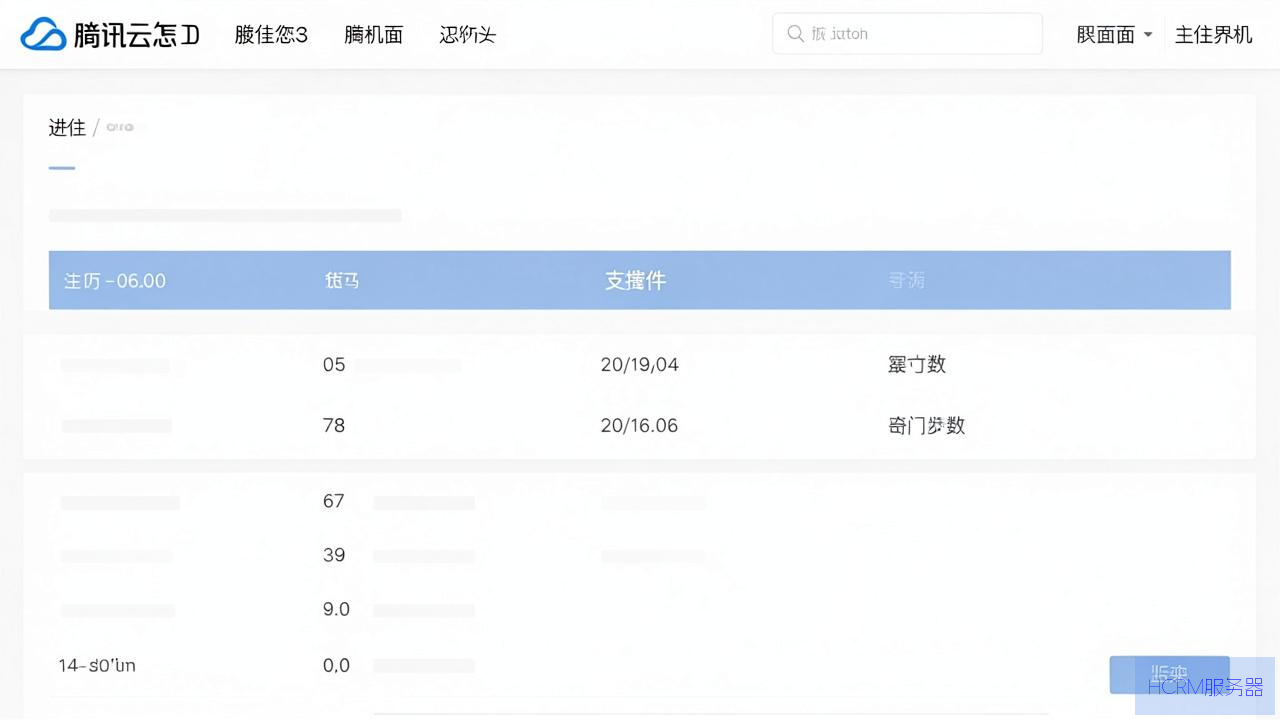Open the 腰佳您3 navigation menu item

coord(271,35)
